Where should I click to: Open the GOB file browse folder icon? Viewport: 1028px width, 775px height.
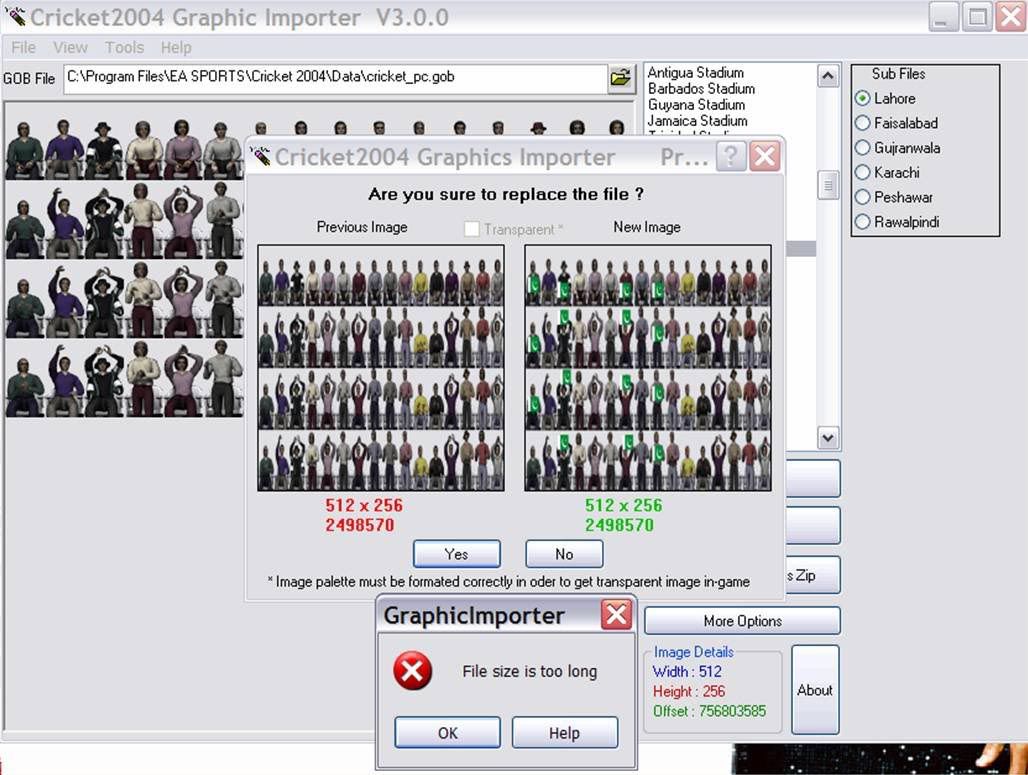coord(620,78)
